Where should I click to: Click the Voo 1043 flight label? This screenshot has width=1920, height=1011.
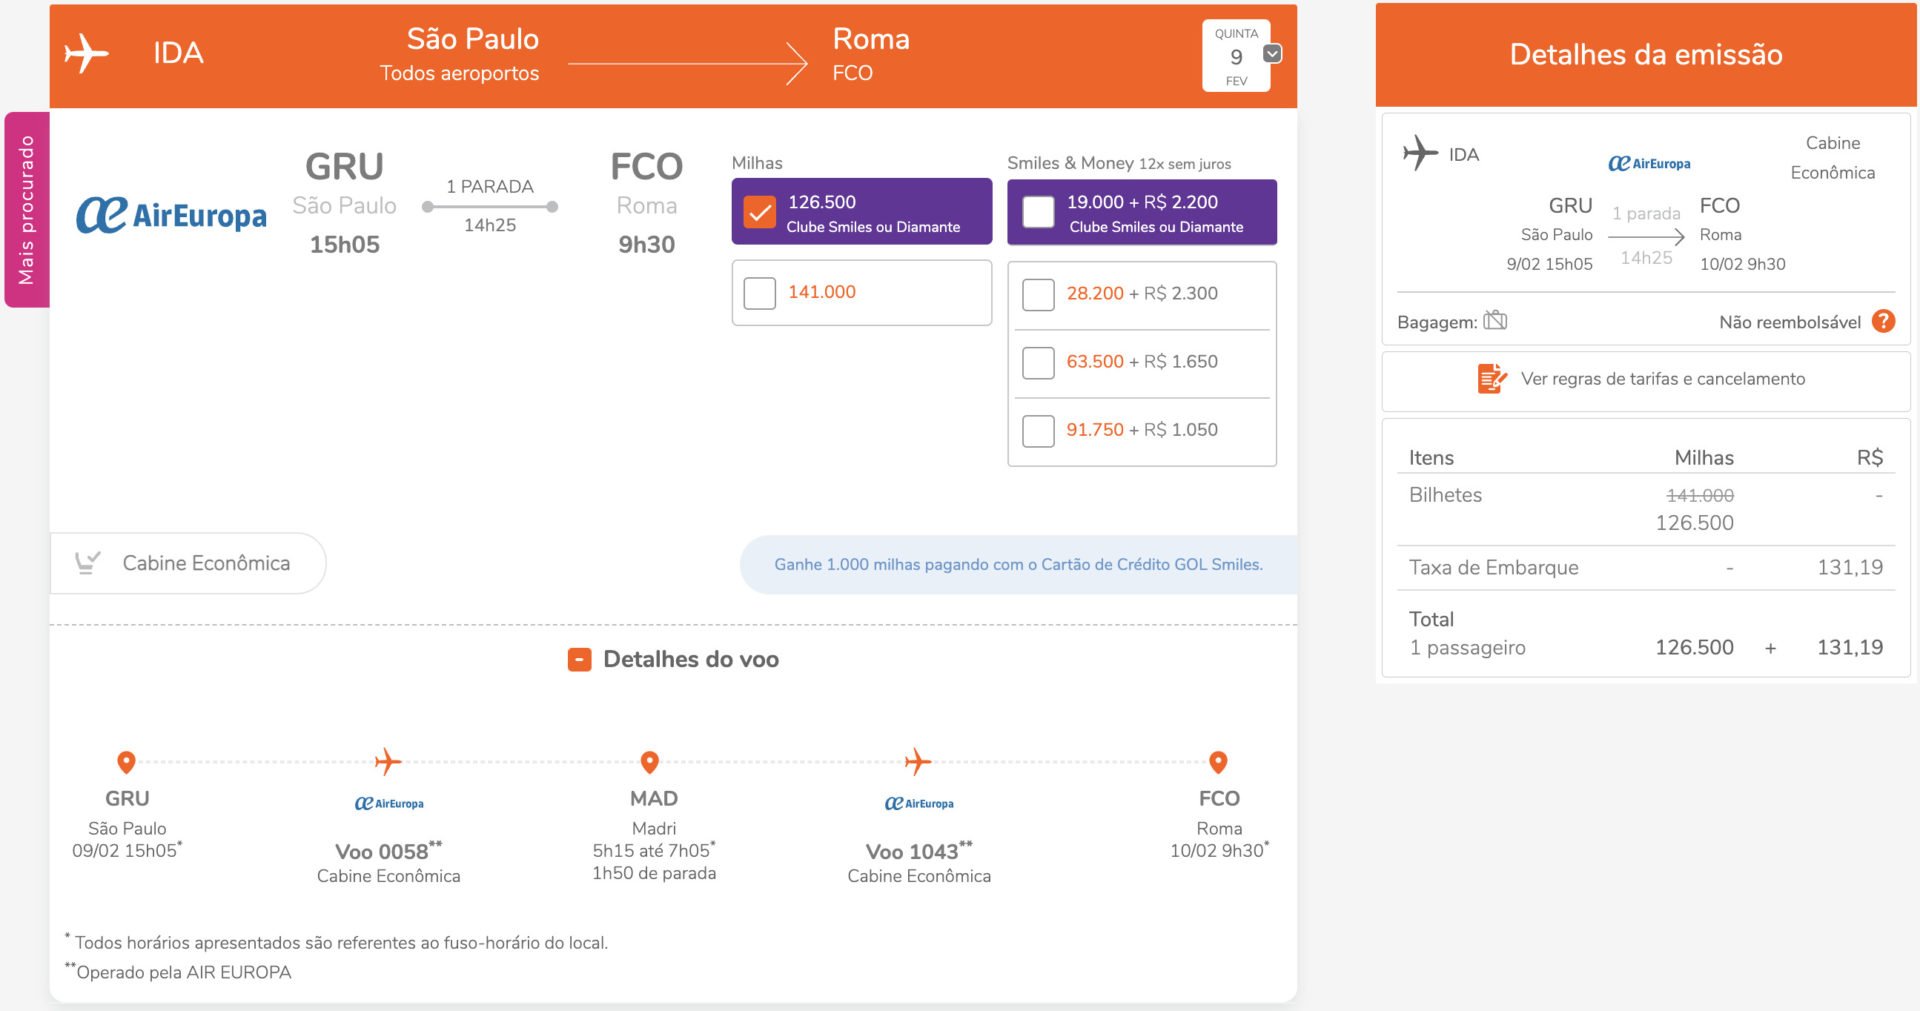coord(919,851)
